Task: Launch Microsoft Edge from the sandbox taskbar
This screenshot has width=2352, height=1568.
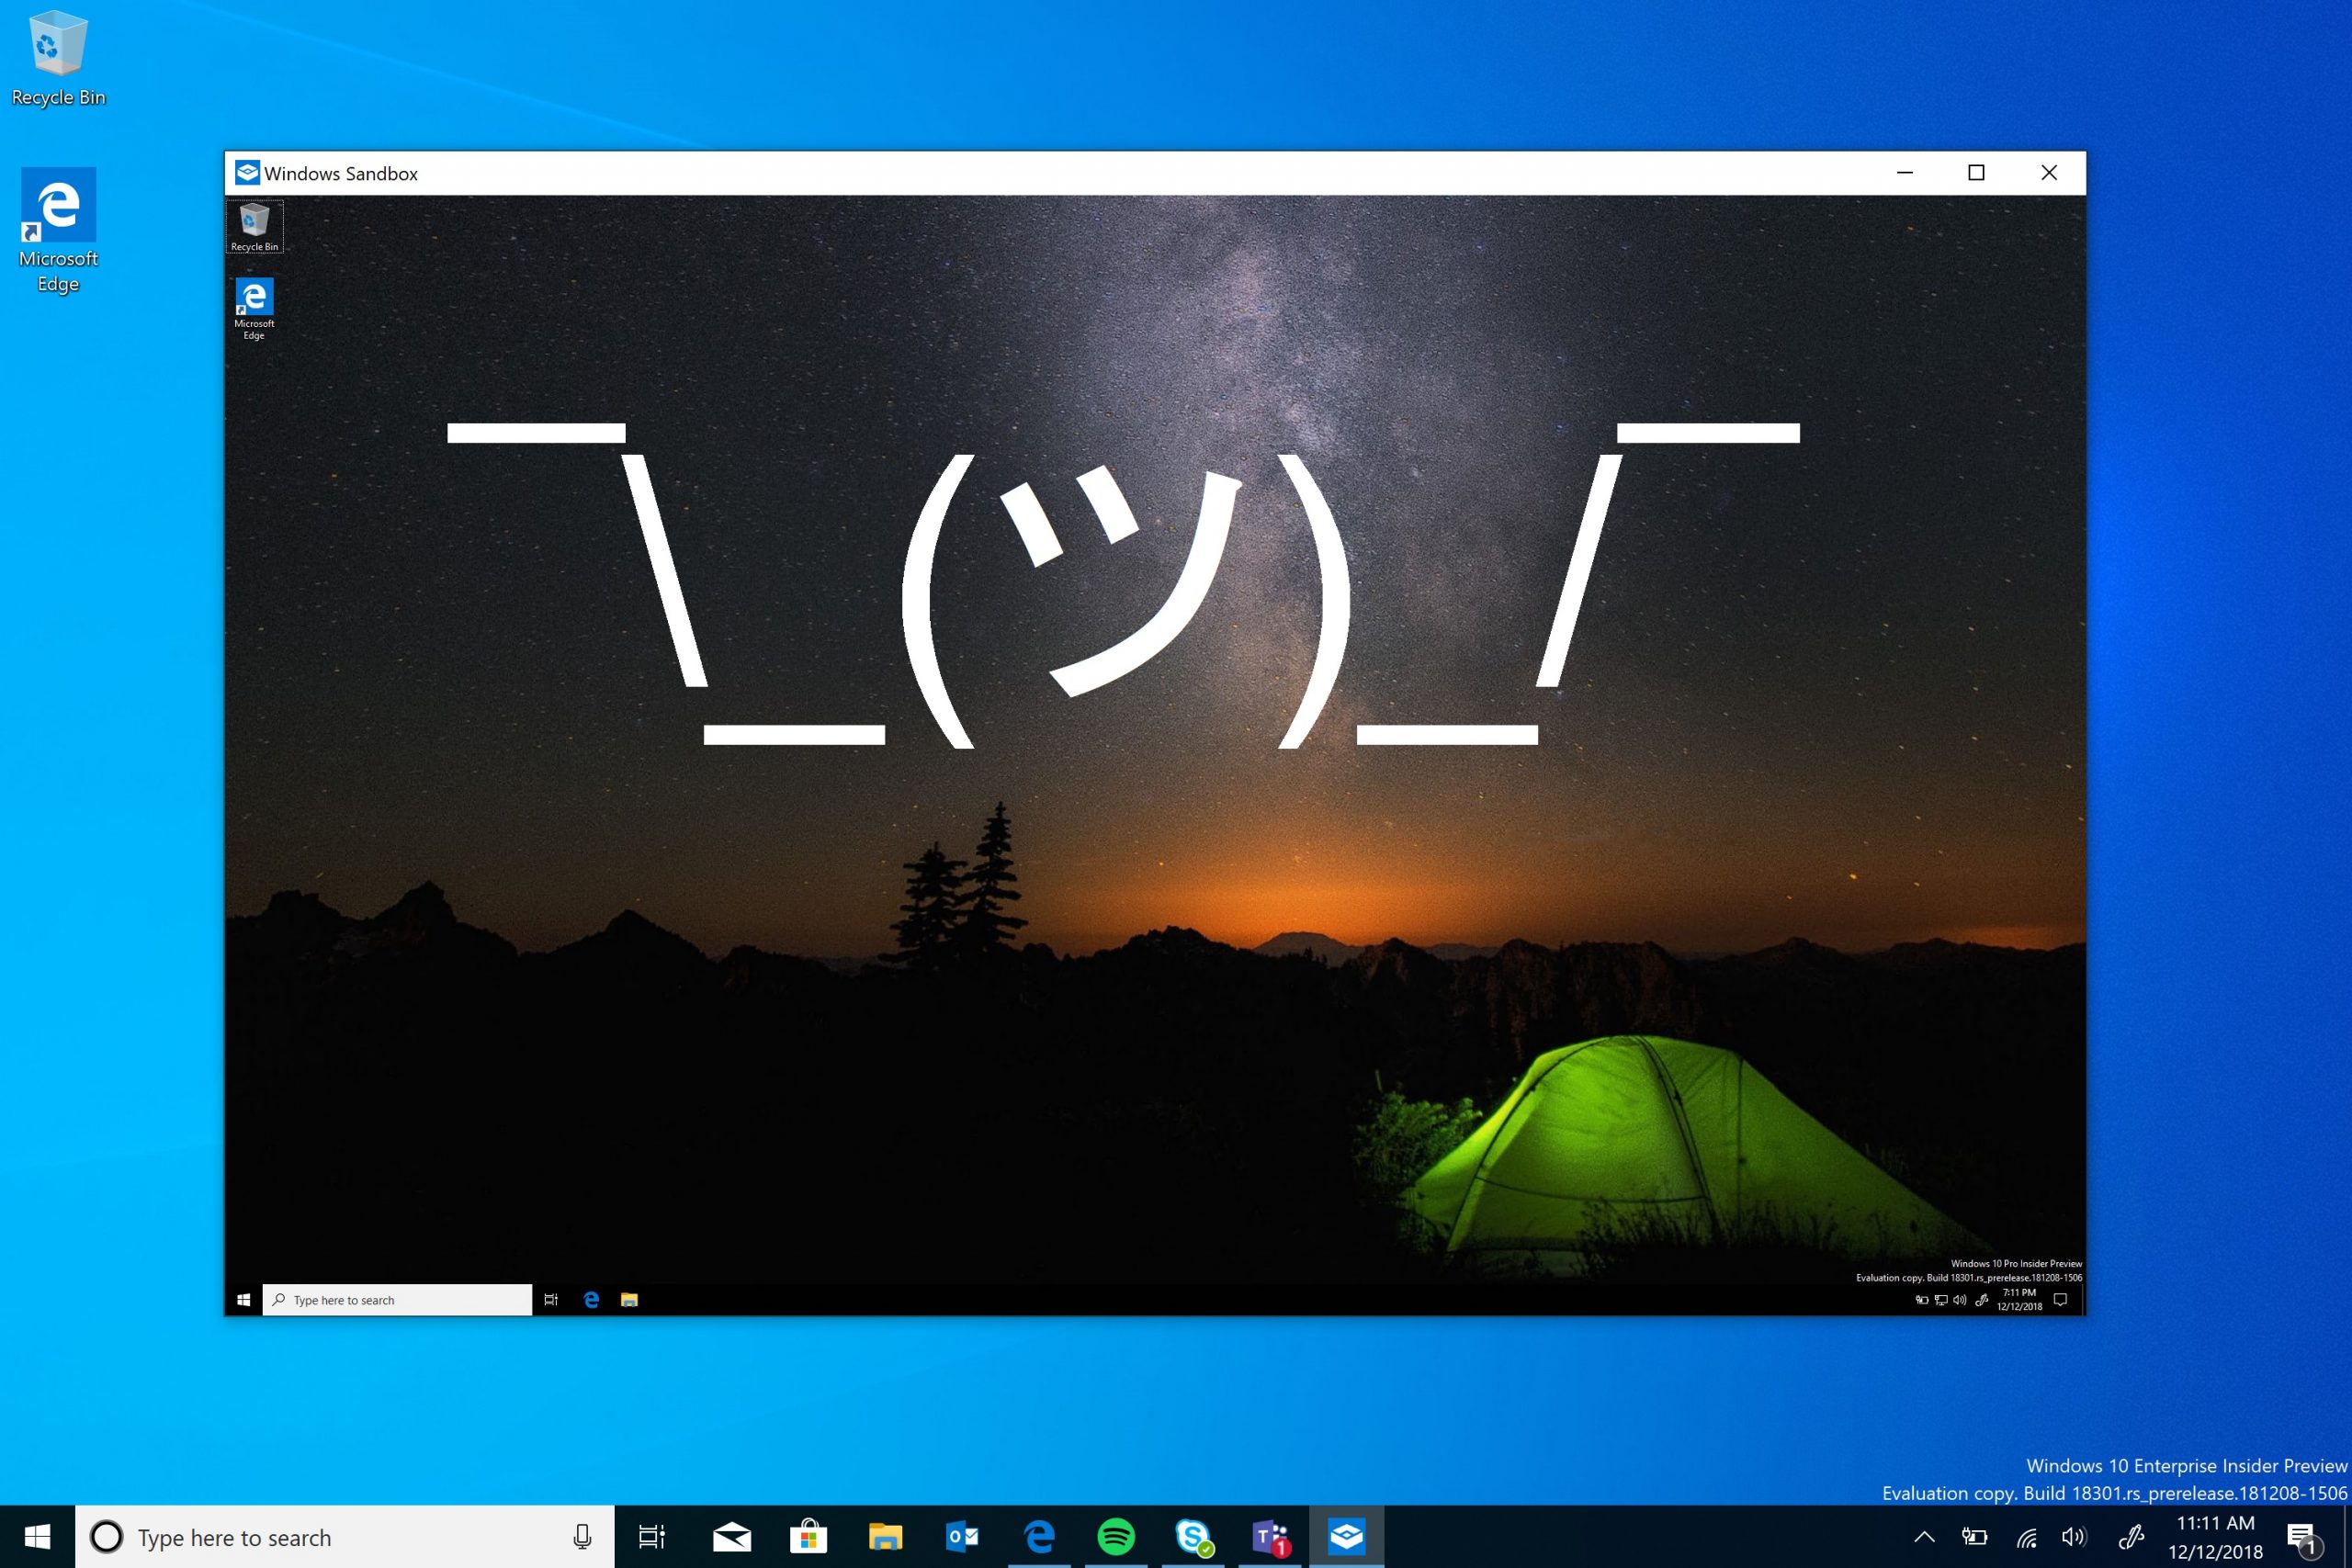Action: 591,1299
